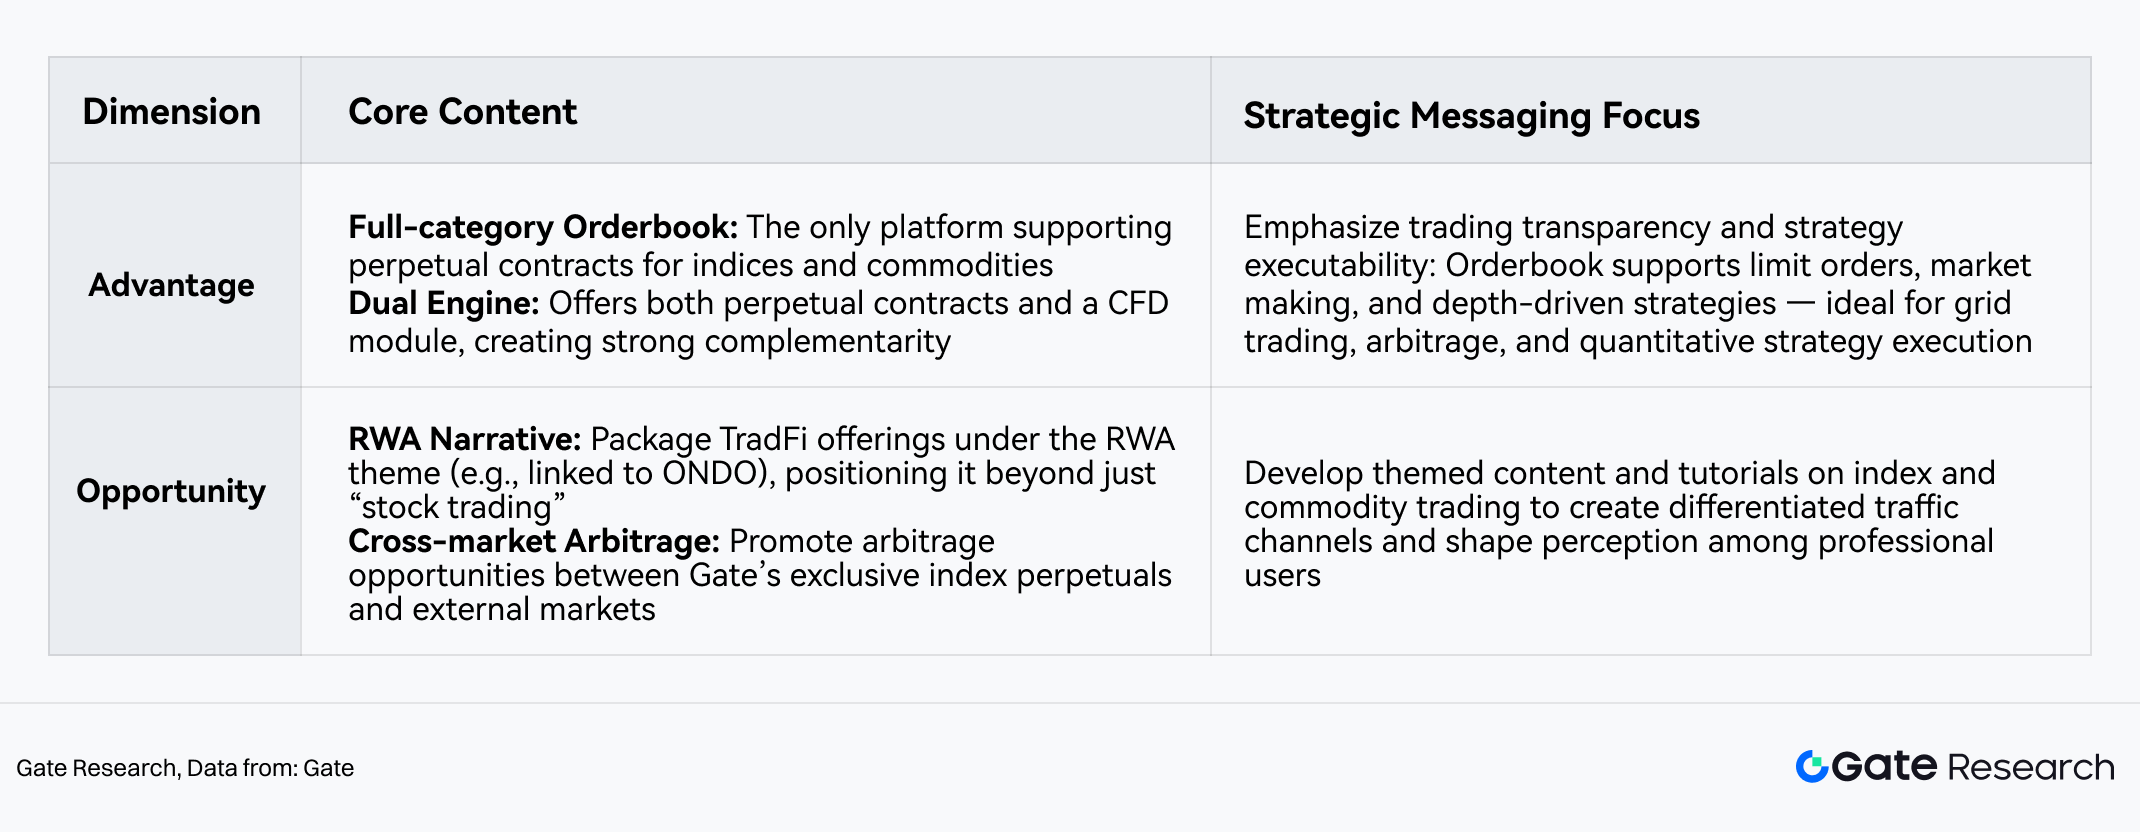The height and width of the screenshot is (832, 2140).
Task: Click the Gate Research data source footer
Action: (x=185, y=768)
